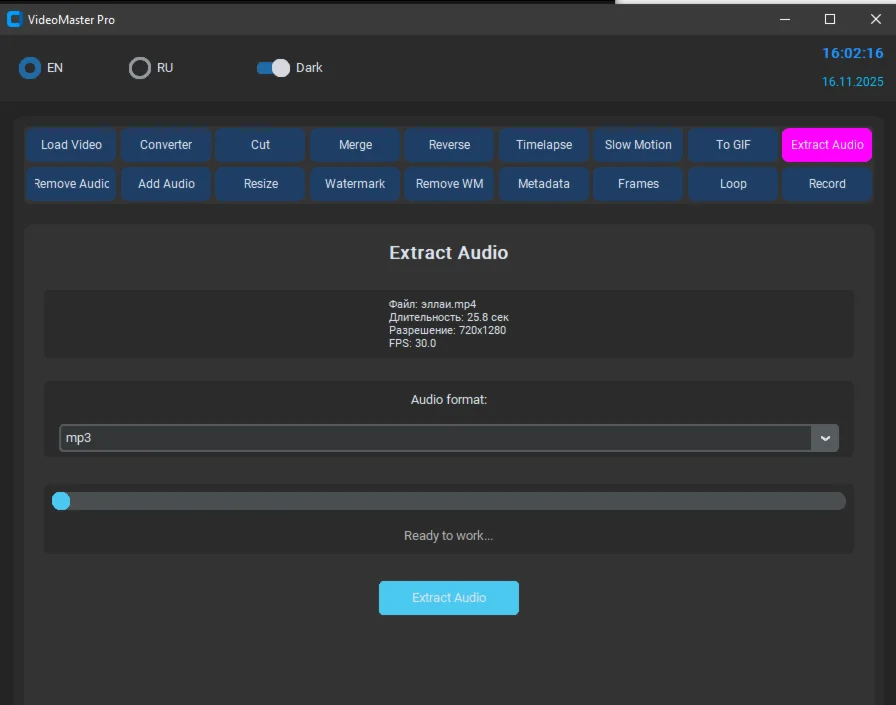Maximize the VideoMaster Pro window
The image size is (896, 705).
click(x=829, y=19)
